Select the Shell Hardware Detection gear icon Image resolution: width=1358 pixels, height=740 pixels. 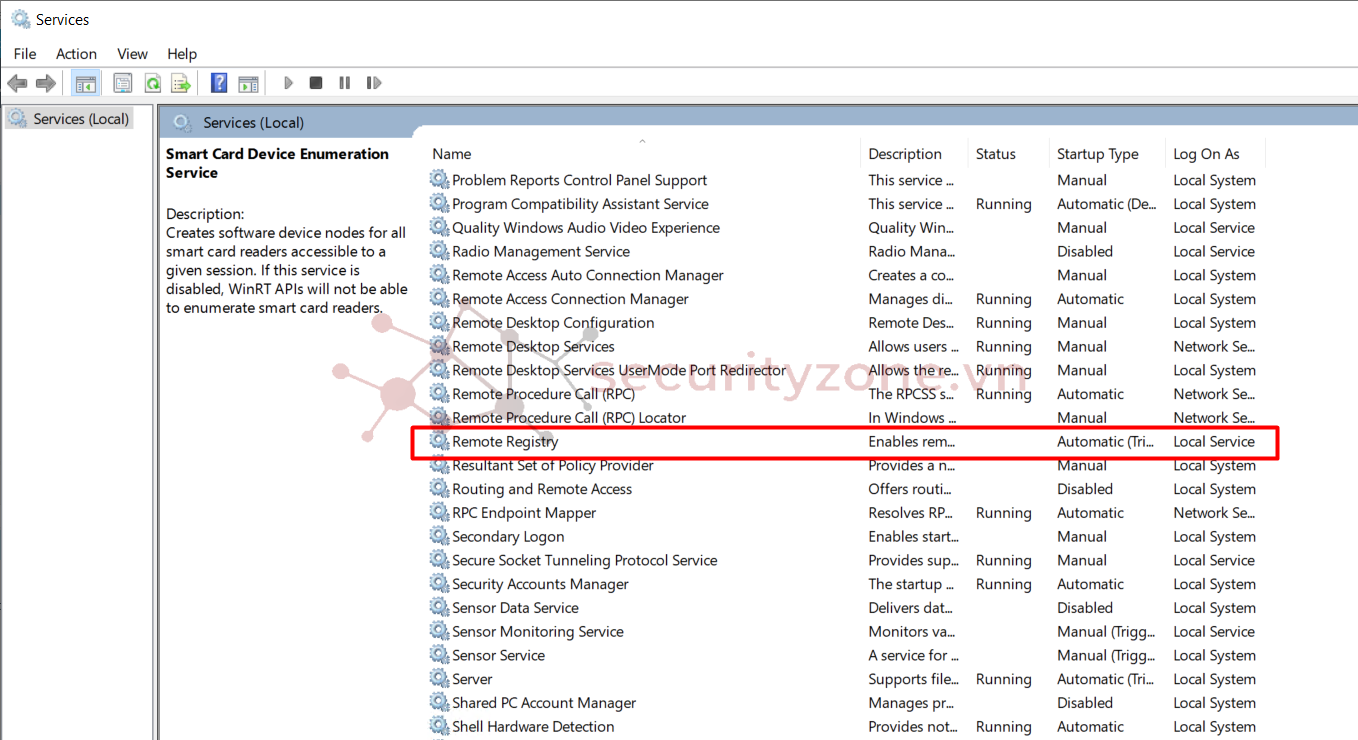coord(439,727)
